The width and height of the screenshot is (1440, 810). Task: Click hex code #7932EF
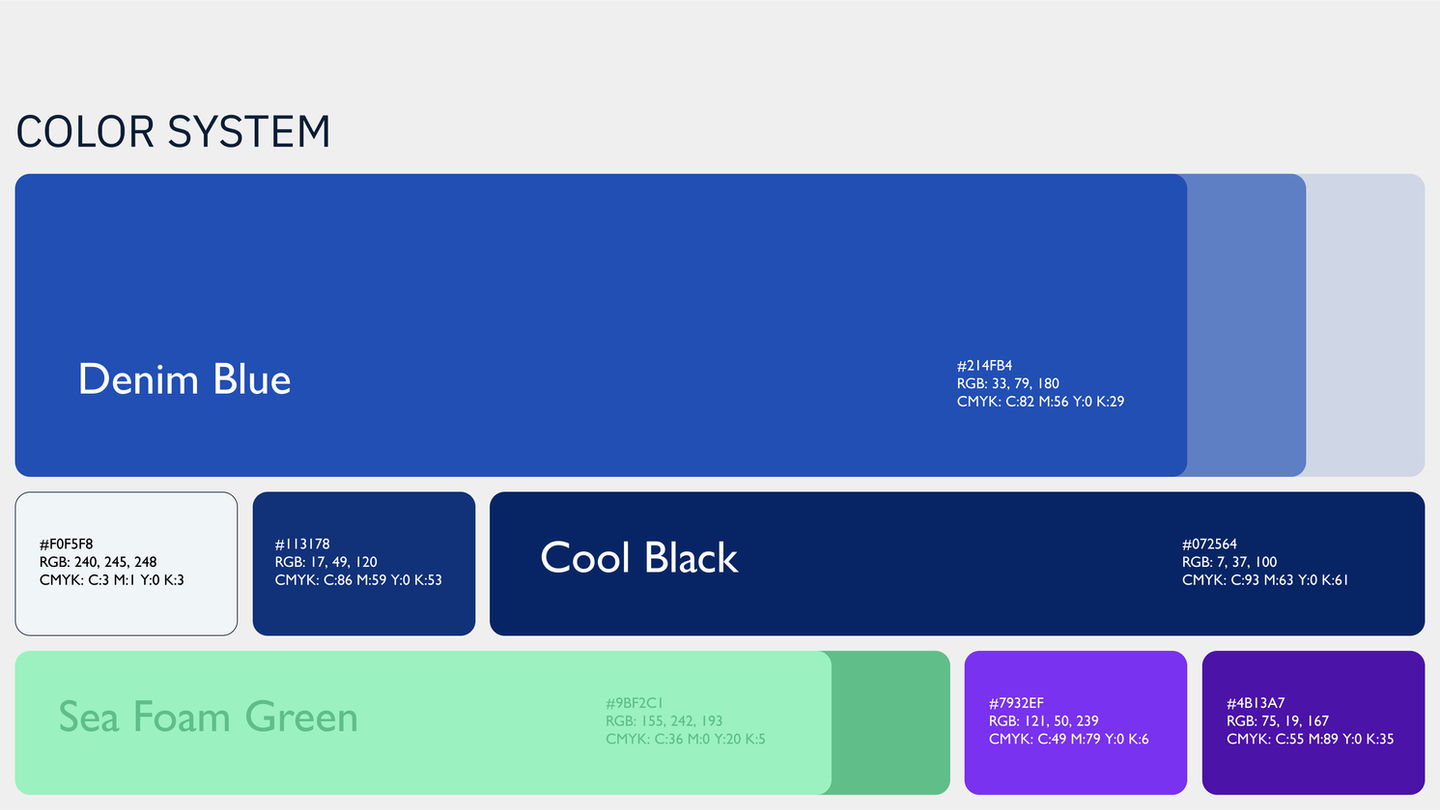[x=1016, y=703]
